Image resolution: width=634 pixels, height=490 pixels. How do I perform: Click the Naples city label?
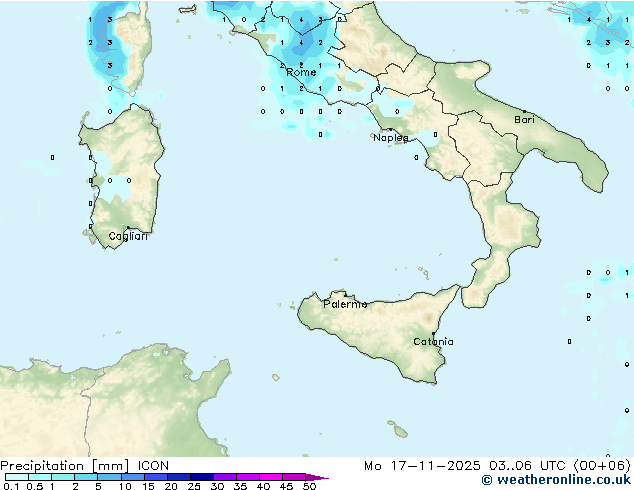(391, 138)
